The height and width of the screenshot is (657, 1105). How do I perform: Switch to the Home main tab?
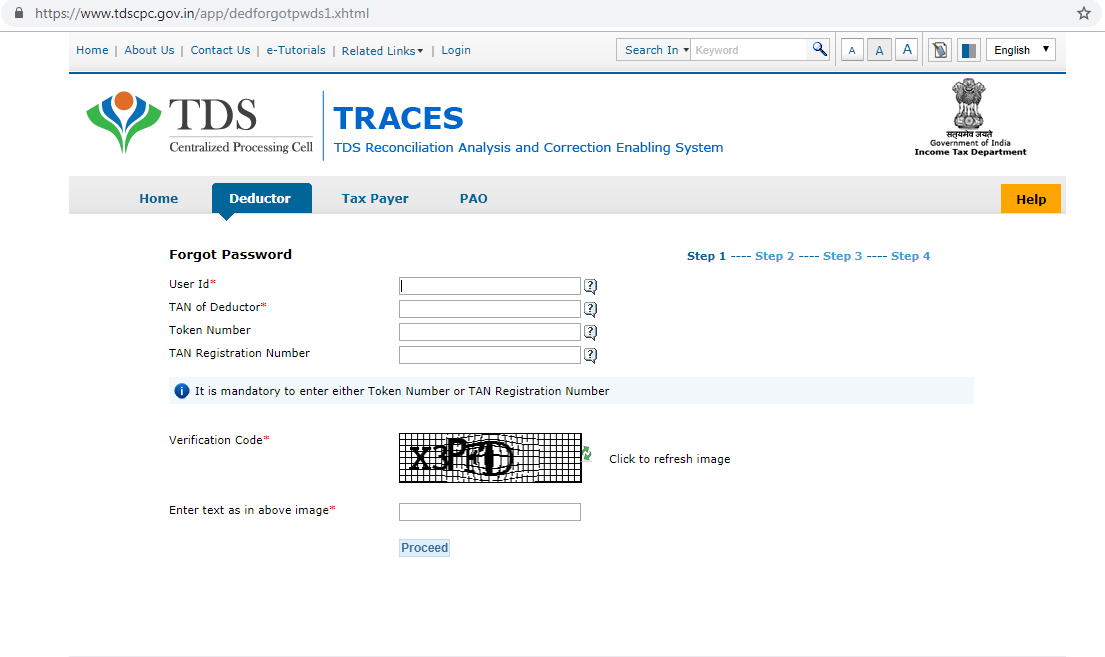(159, 199)
